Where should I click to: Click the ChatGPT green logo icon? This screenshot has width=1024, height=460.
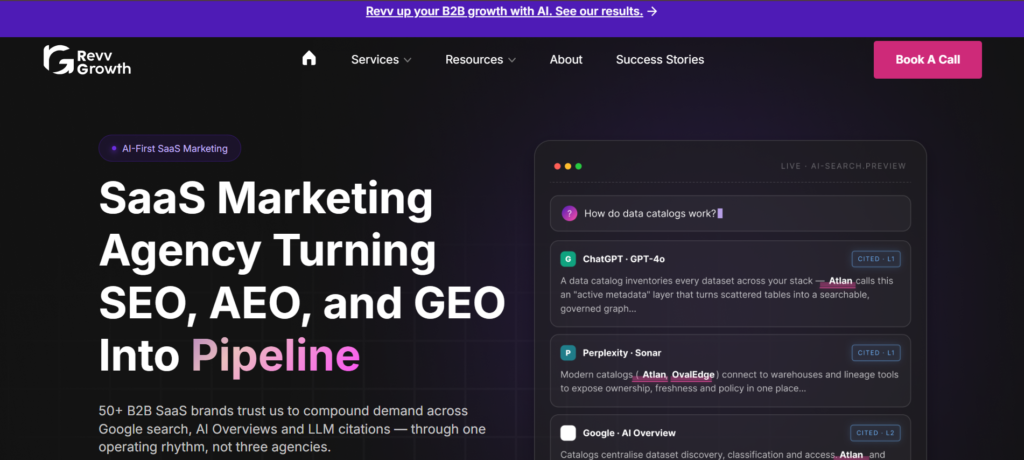pyautogui.click(x=568, y=259)
